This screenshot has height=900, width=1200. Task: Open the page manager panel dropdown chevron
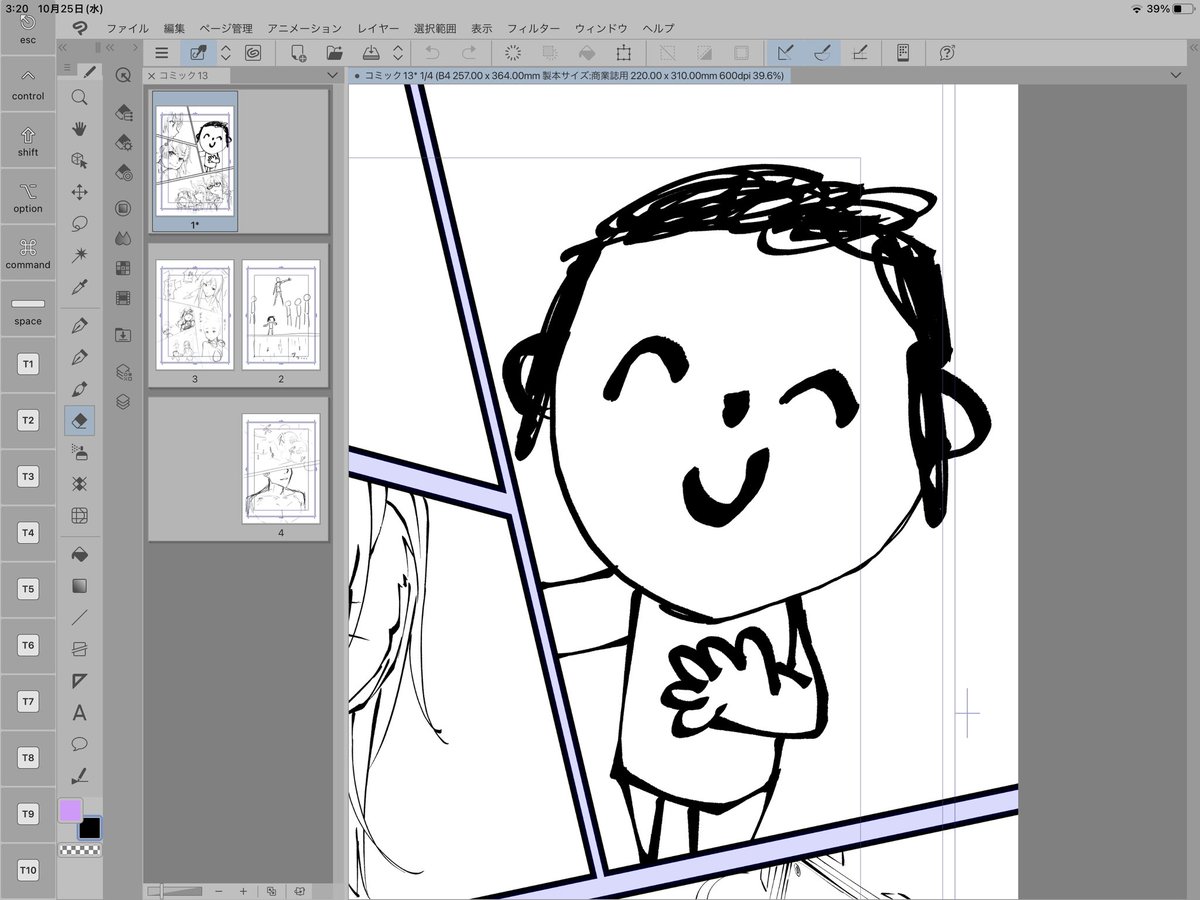(332, 76)
